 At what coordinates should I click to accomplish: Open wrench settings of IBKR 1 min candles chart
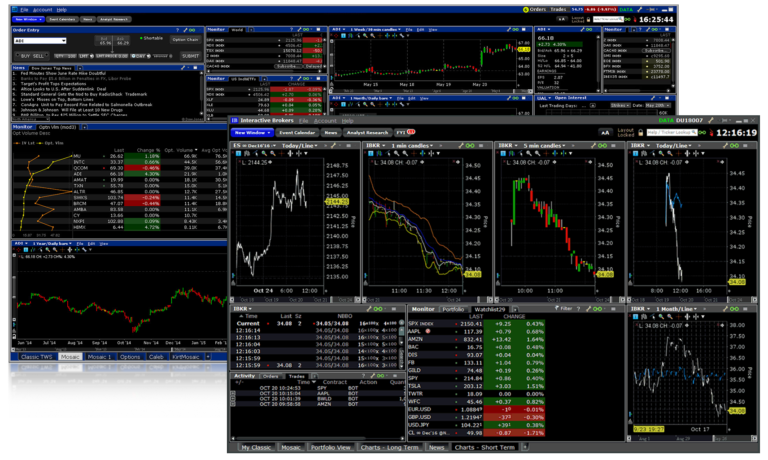461,145
